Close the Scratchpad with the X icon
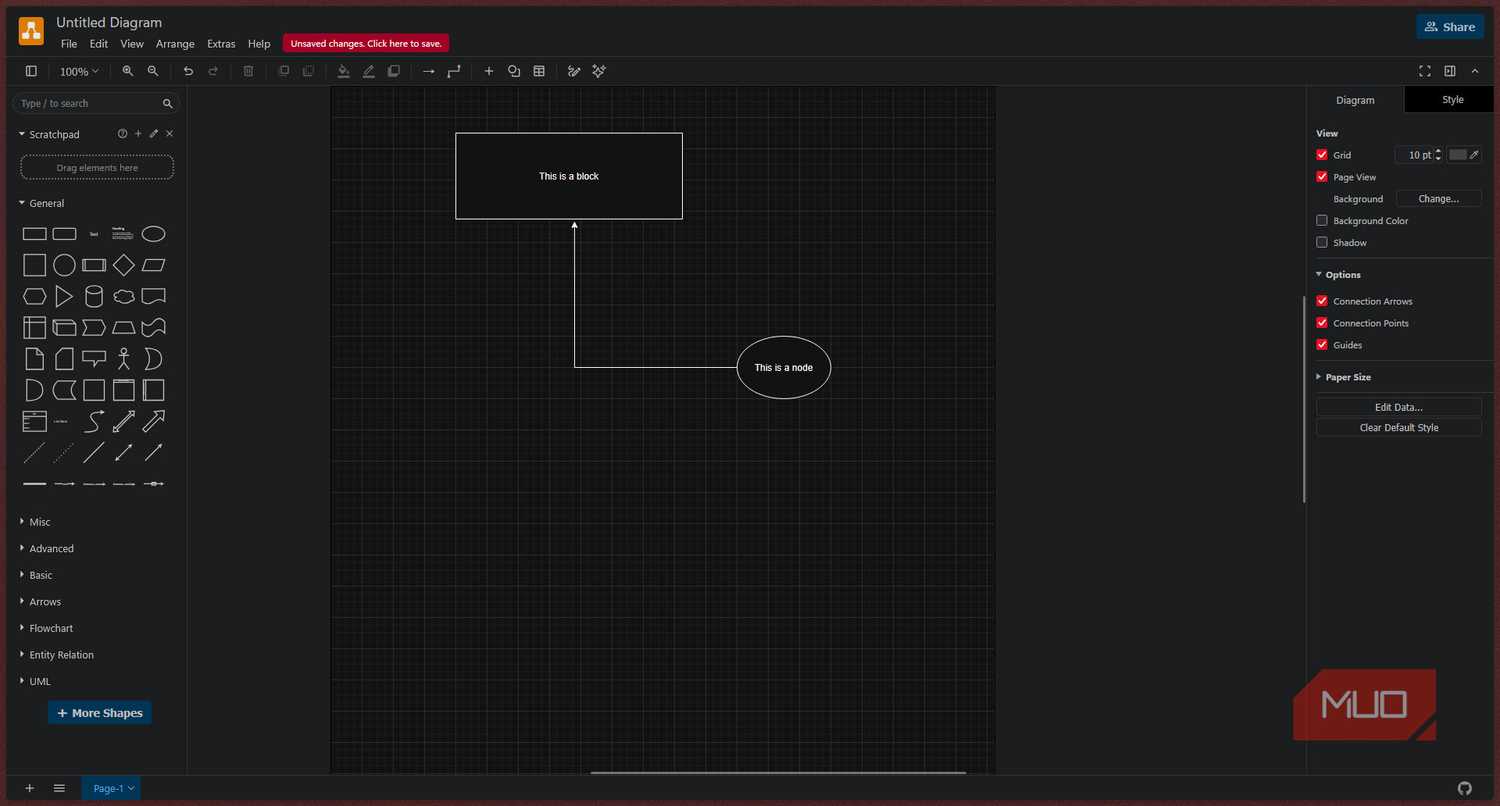 click(170, 134)
